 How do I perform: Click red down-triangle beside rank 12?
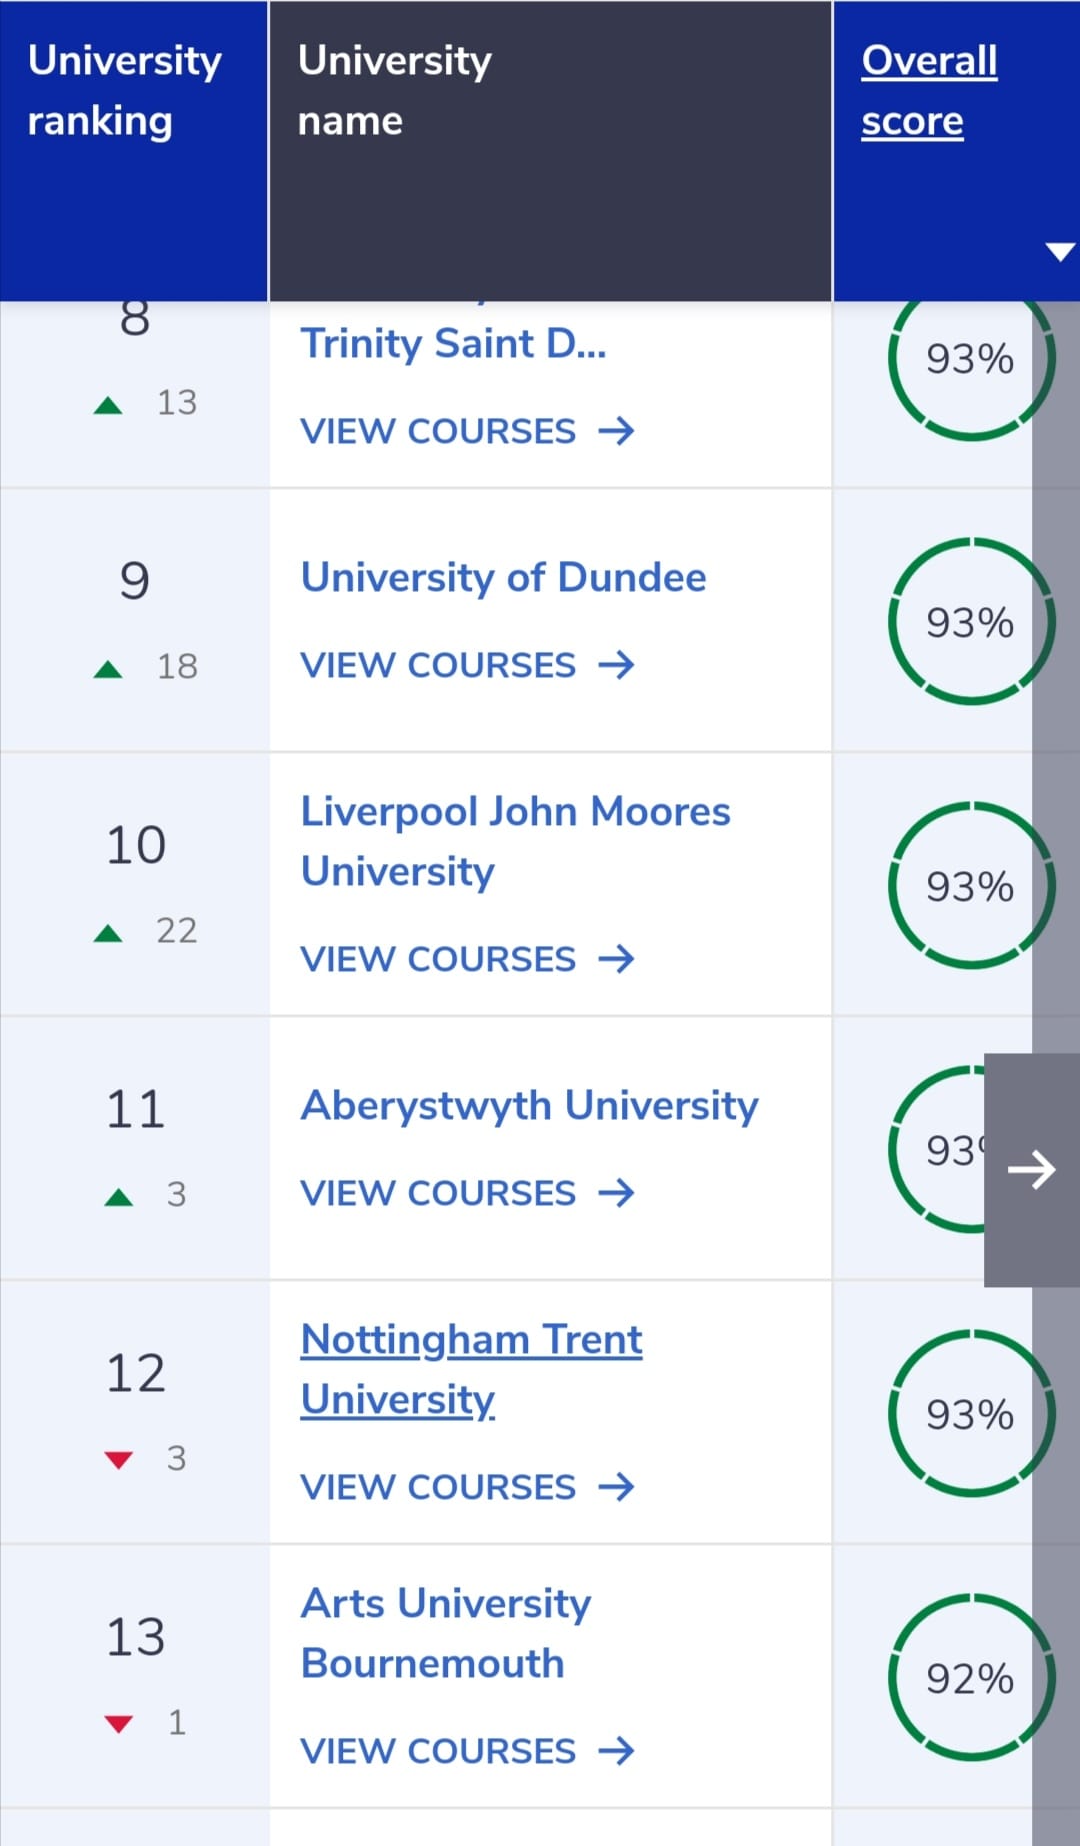[x=118, y=1460]
